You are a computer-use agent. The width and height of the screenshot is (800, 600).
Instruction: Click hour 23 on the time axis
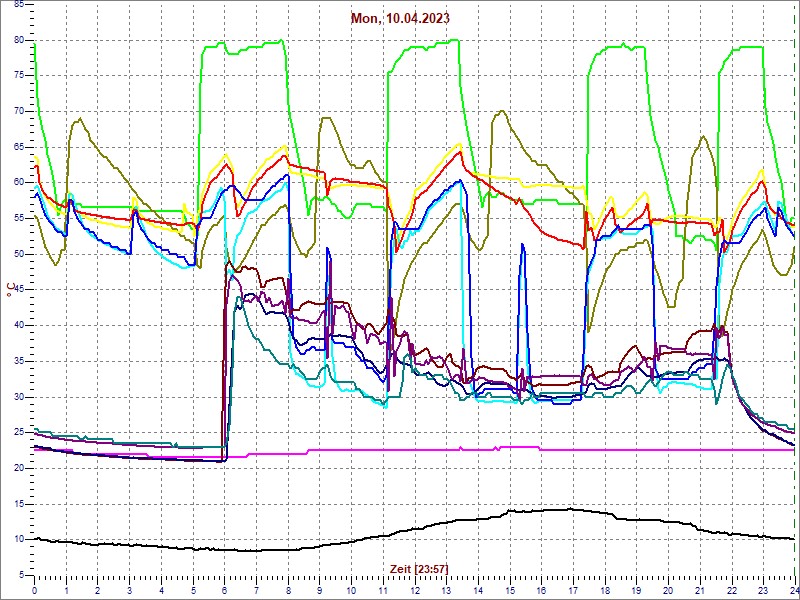763,590
